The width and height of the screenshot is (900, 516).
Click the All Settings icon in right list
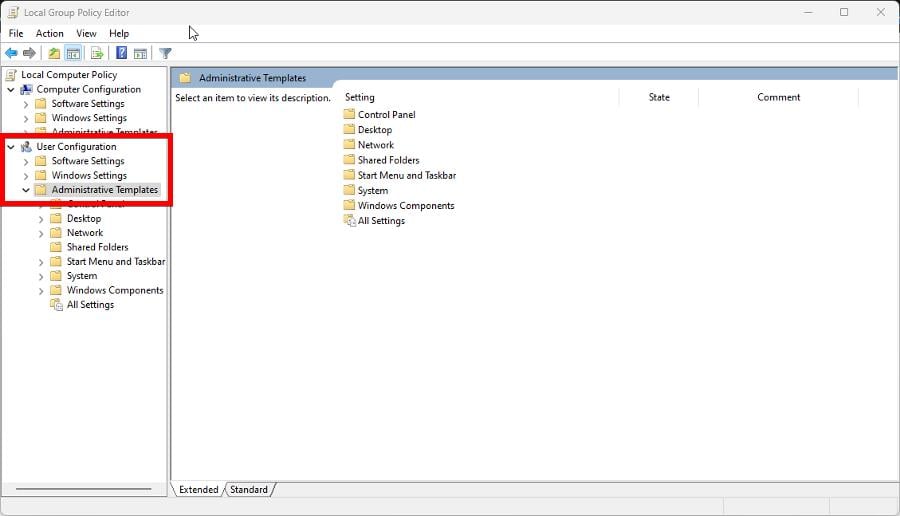pyautogui.click(x=350, y=220)
